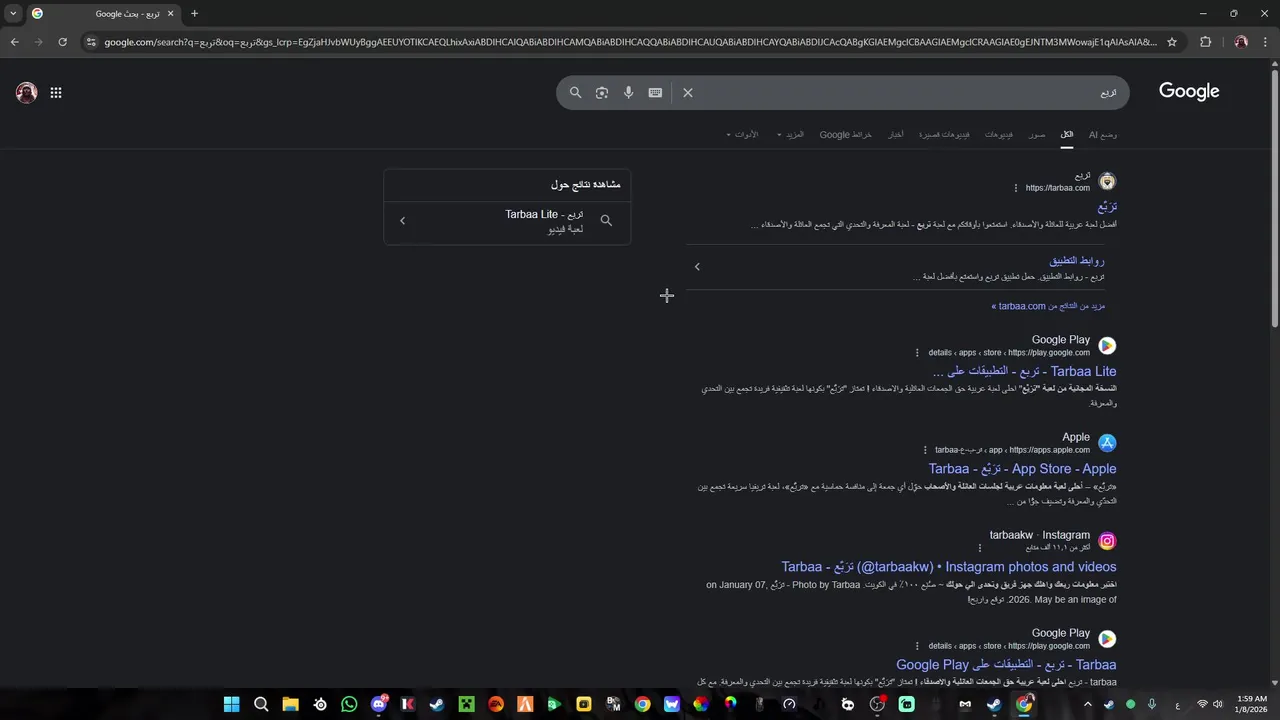
Task: View site information icon in address bar
Action: [91, 42]
